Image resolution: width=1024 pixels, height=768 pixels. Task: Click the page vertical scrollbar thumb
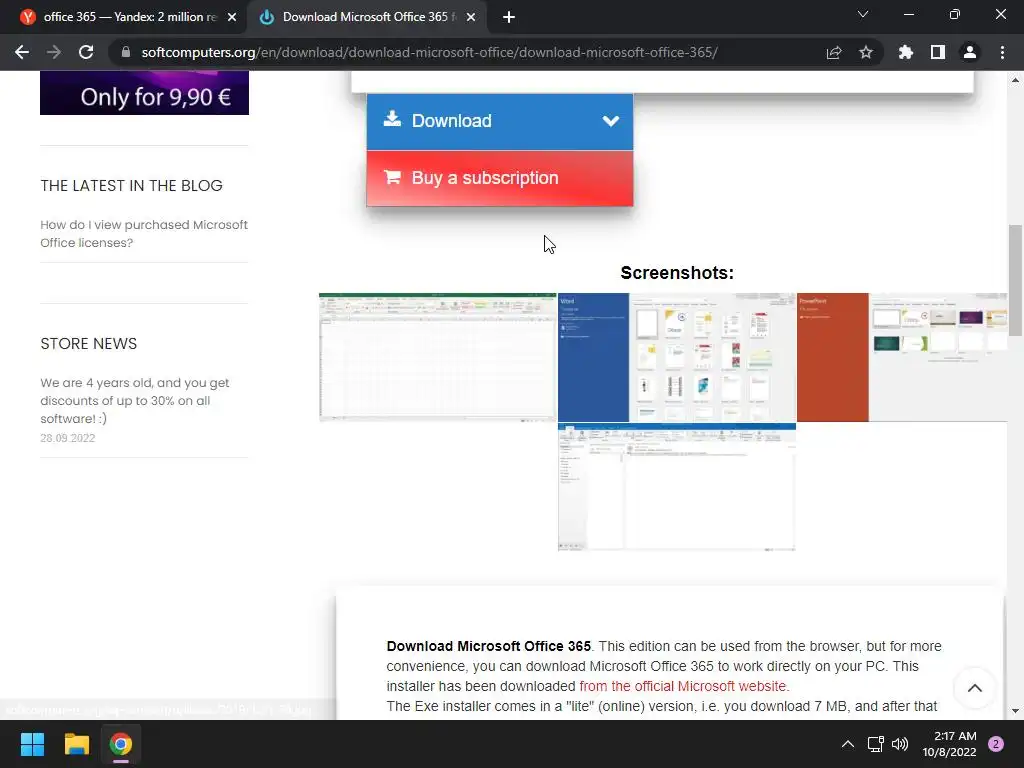[x=1015, y=281]
